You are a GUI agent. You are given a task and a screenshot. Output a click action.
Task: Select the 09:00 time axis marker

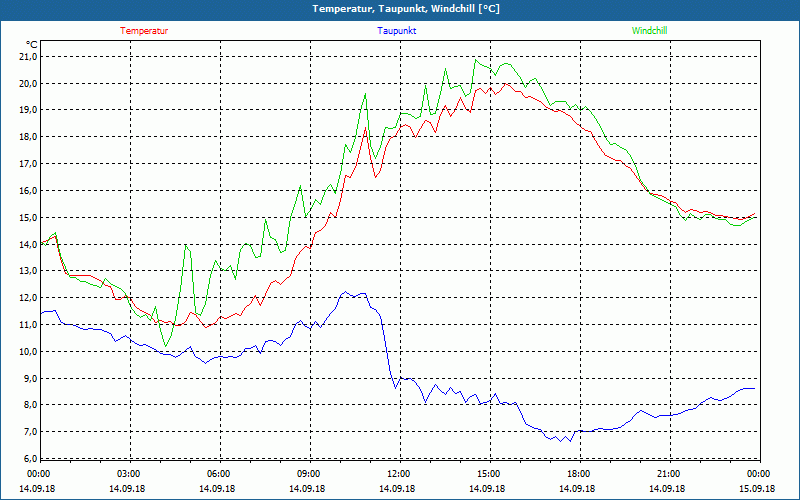308,474
